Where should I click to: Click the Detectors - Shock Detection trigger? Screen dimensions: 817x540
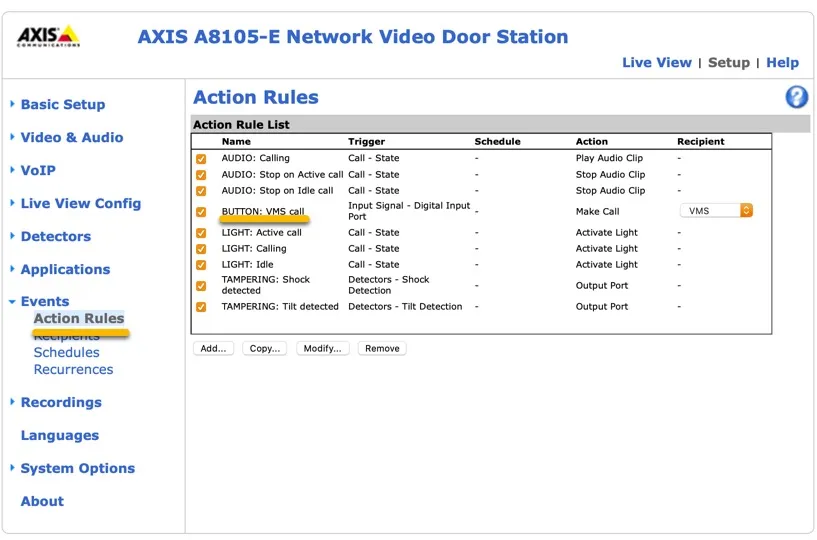[389, 285]
